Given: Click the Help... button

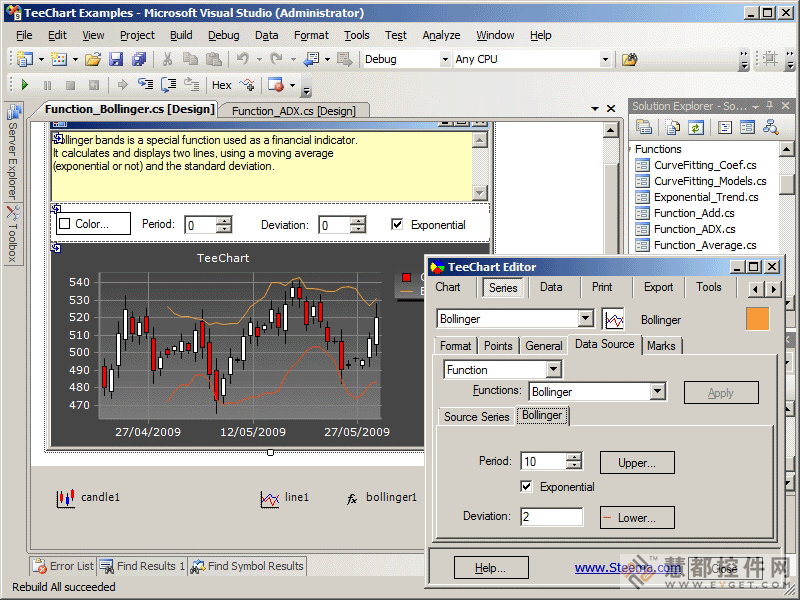Looking at the screenshot, I should click(491, 568).
